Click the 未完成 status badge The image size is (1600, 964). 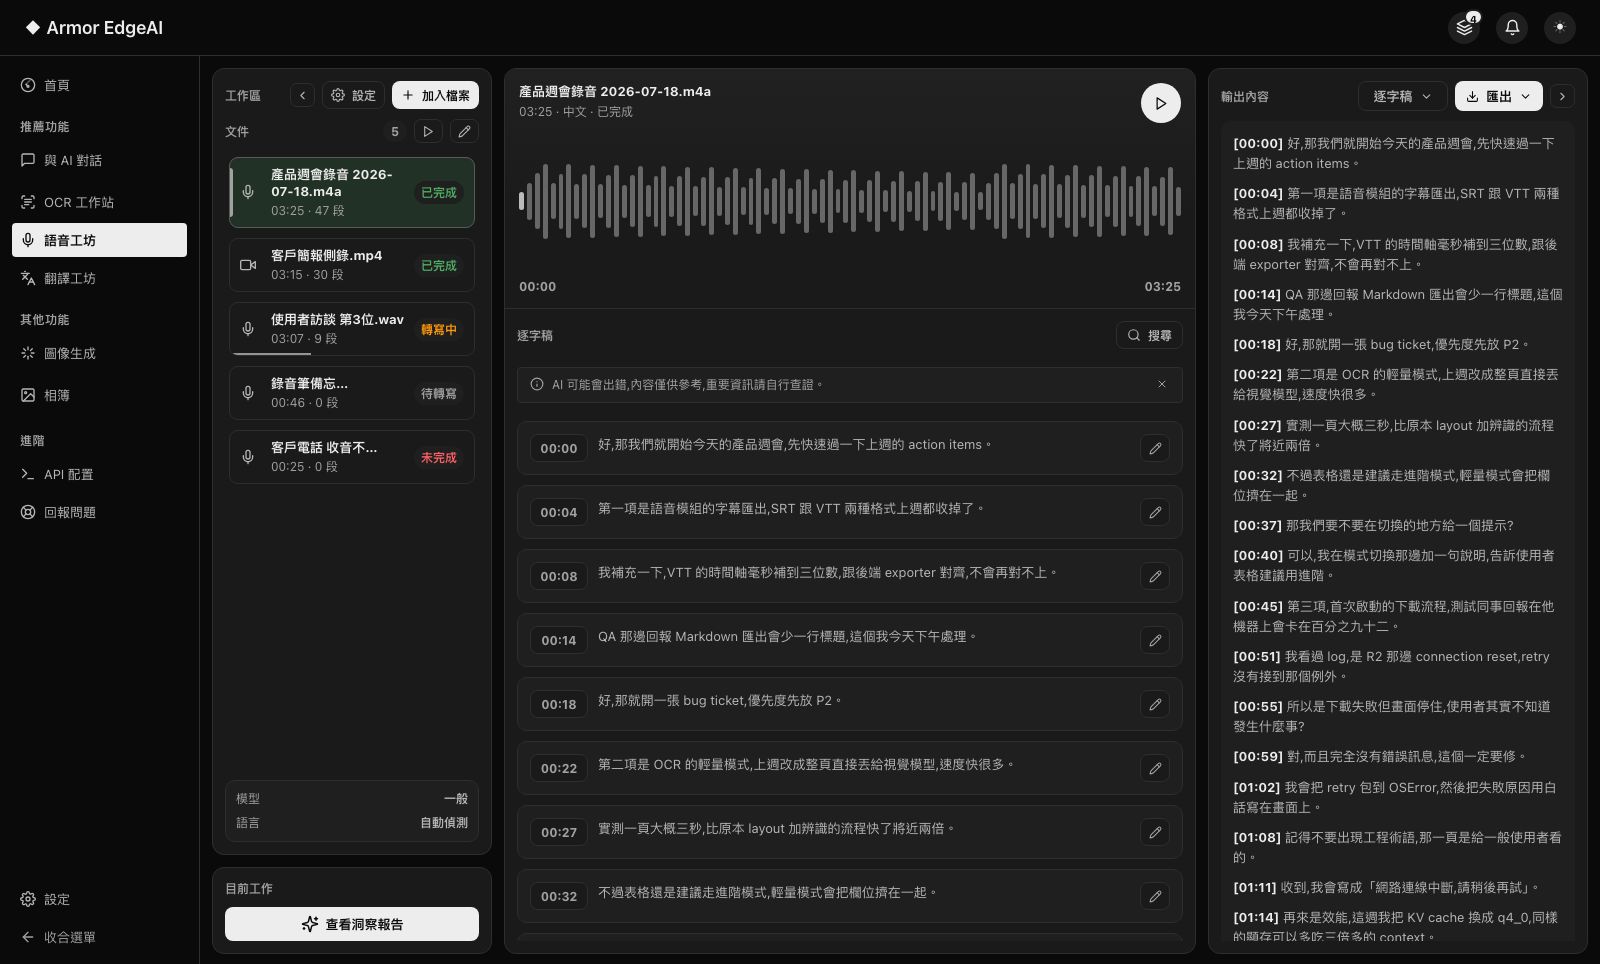[x=438, y=457]
